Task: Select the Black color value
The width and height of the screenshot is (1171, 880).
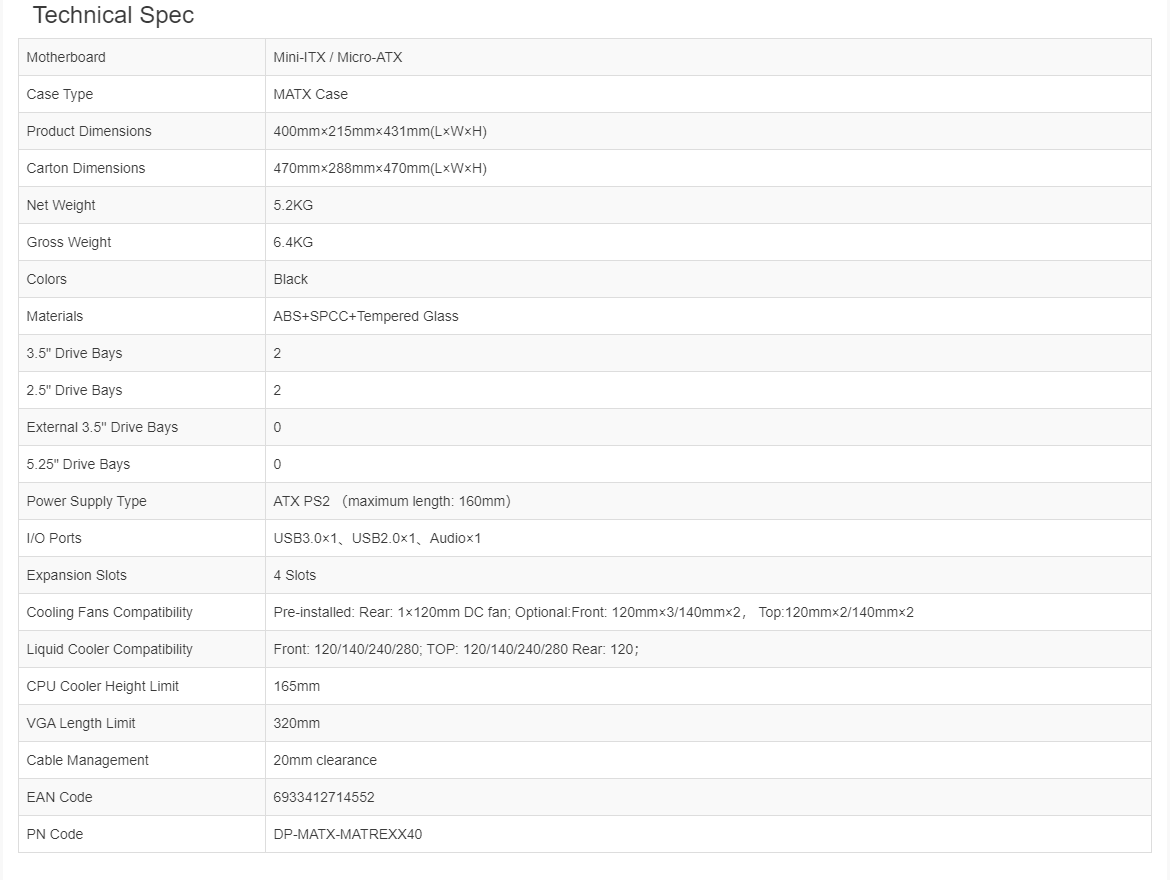Action: coord(291,279)
